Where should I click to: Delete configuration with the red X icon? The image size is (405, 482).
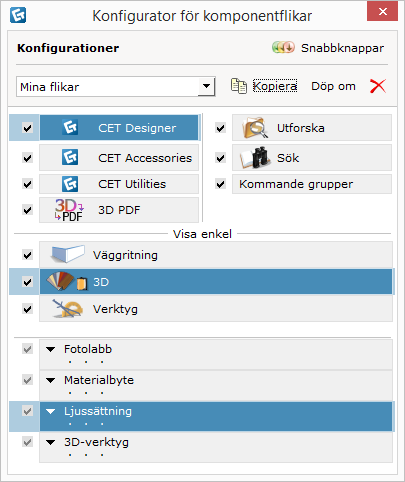(378, 86)
